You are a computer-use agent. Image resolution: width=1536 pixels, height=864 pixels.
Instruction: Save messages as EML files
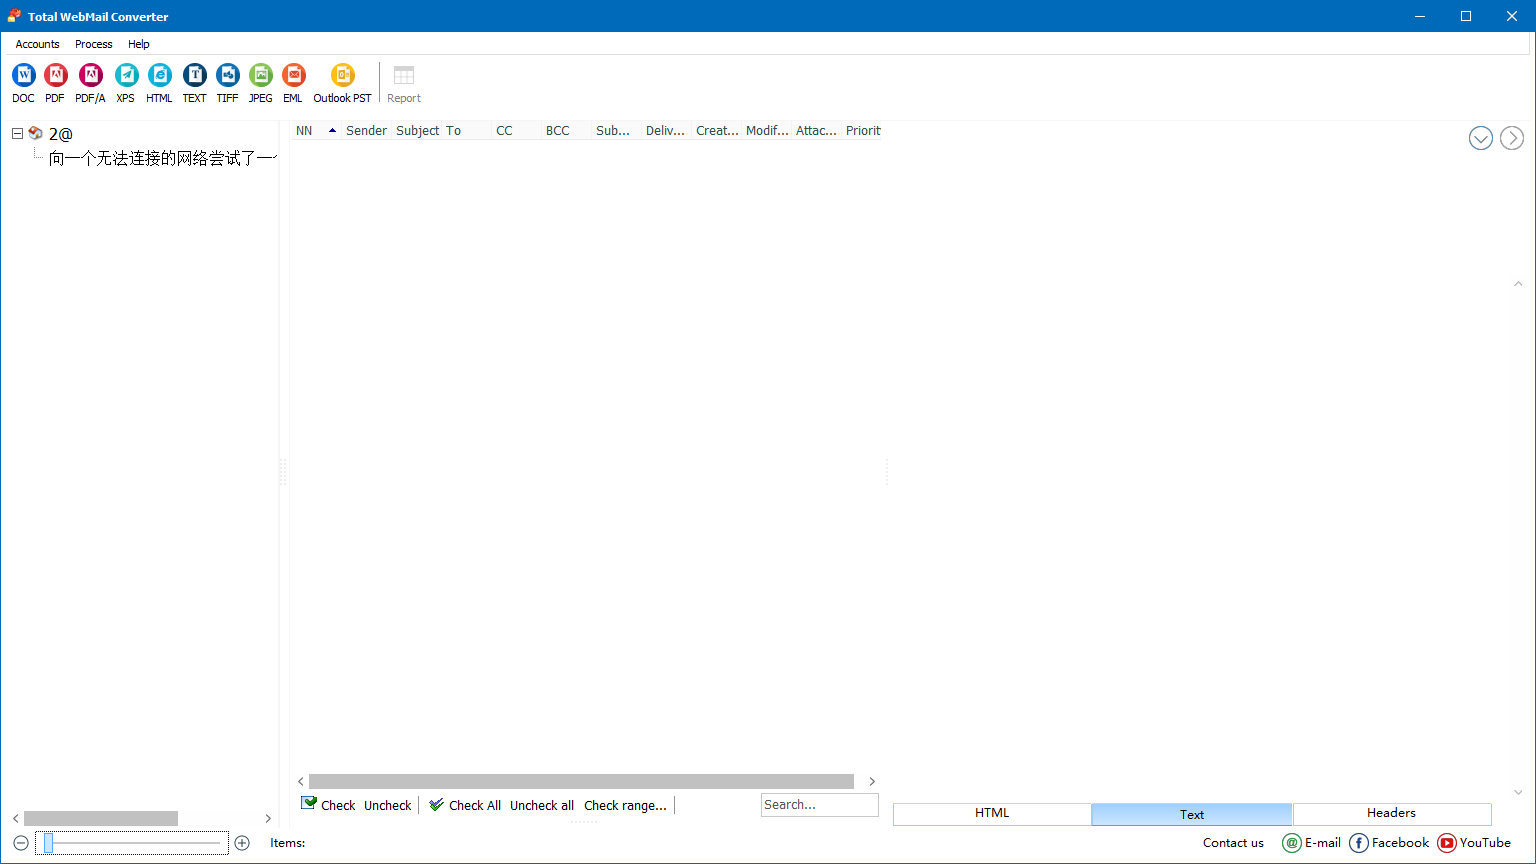[x=293, y=83]
